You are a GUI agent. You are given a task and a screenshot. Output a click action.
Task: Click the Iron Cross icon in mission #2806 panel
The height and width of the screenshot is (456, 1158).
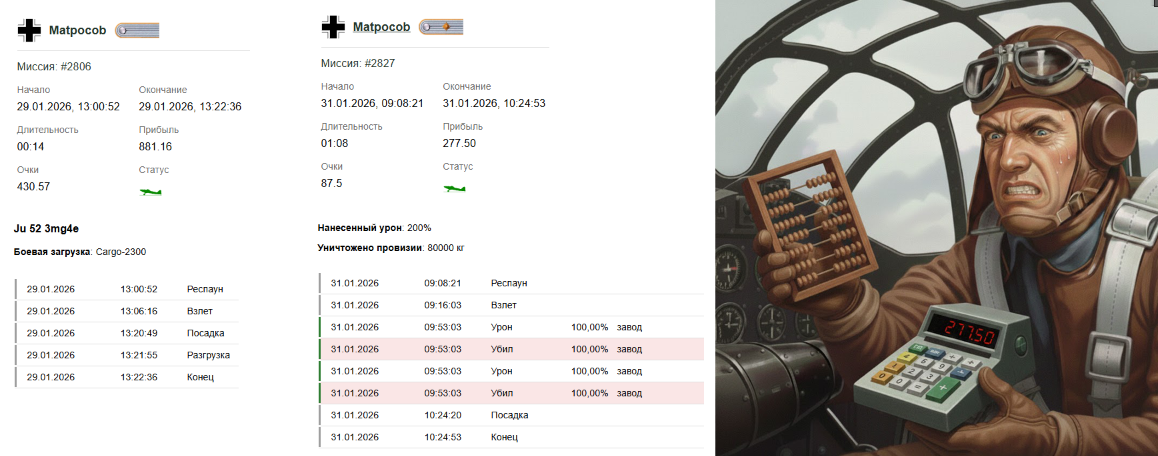(x=29, y=30)
